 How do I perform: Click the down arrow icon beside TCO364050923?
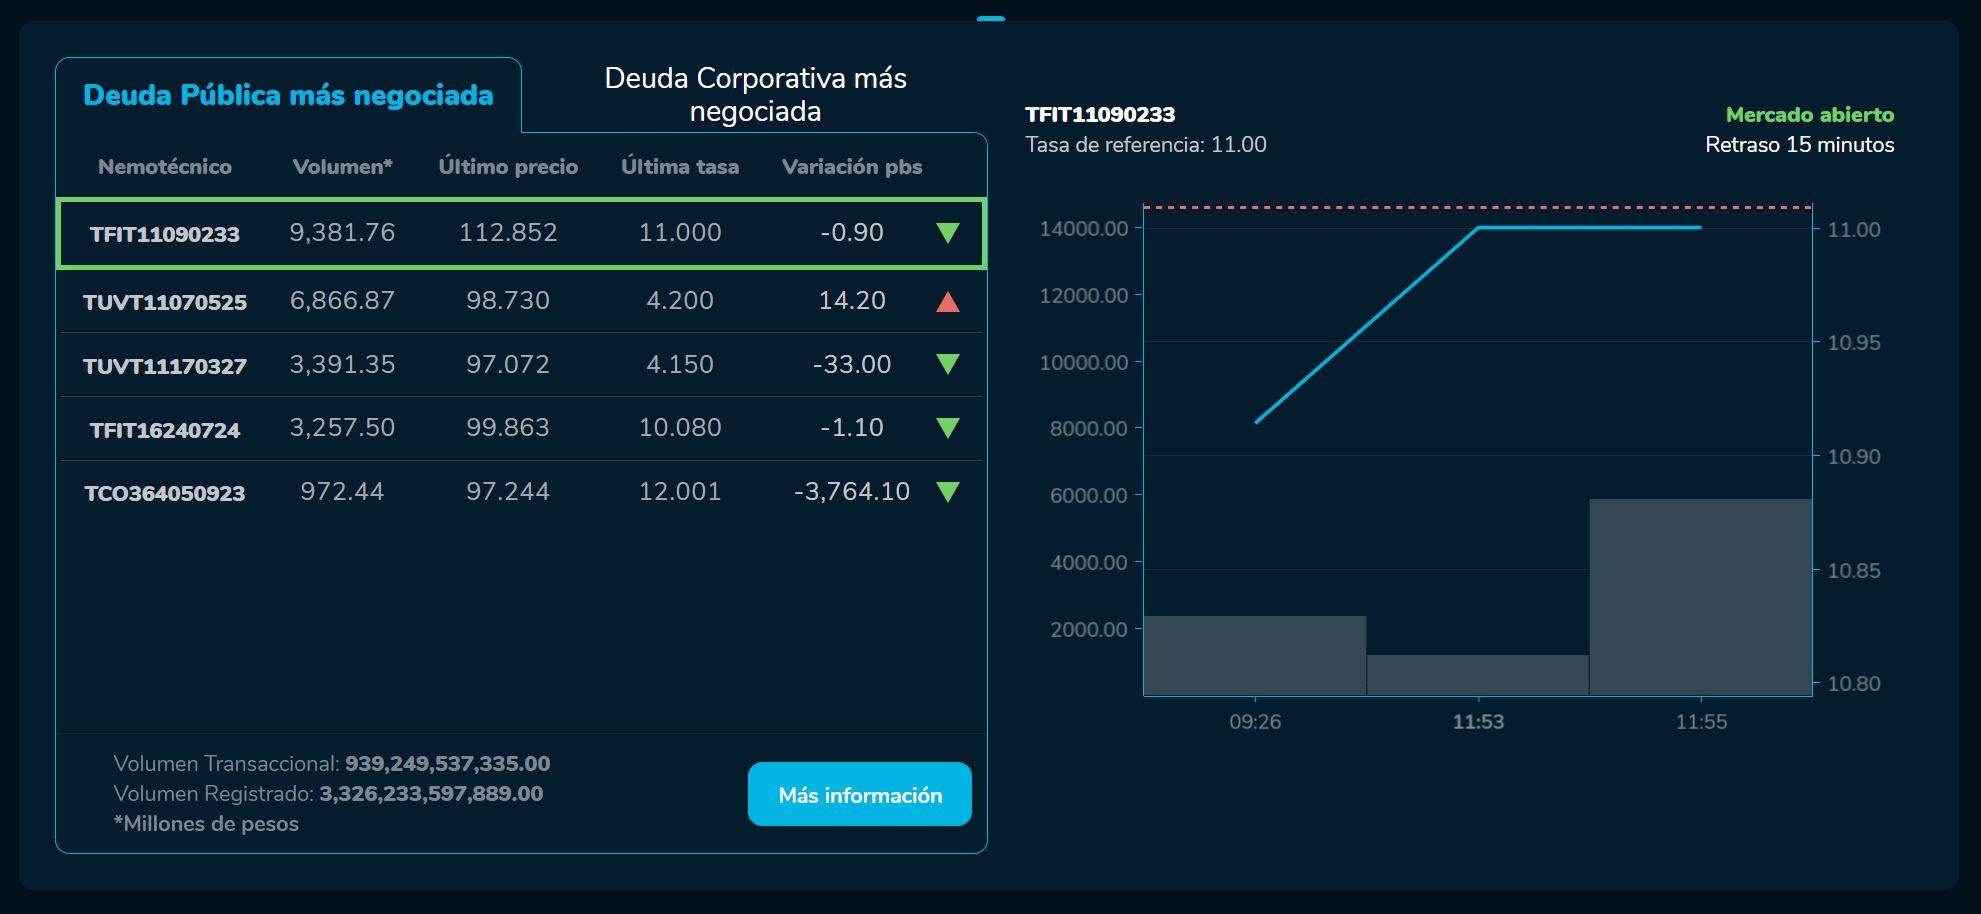point(948,492)
